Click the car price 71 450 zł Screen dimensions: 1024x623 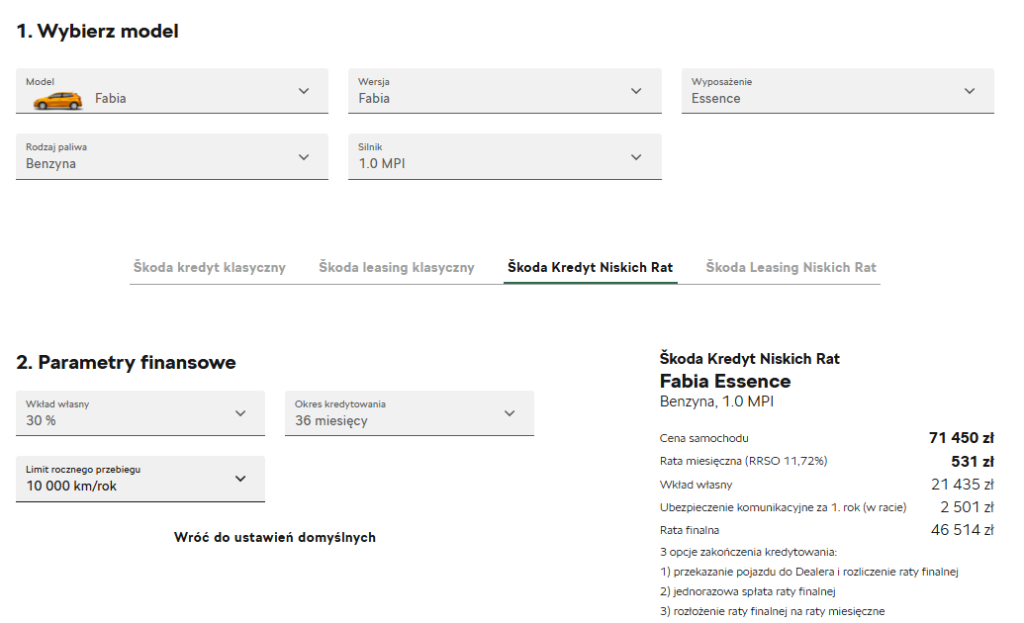tap(961, 438)
